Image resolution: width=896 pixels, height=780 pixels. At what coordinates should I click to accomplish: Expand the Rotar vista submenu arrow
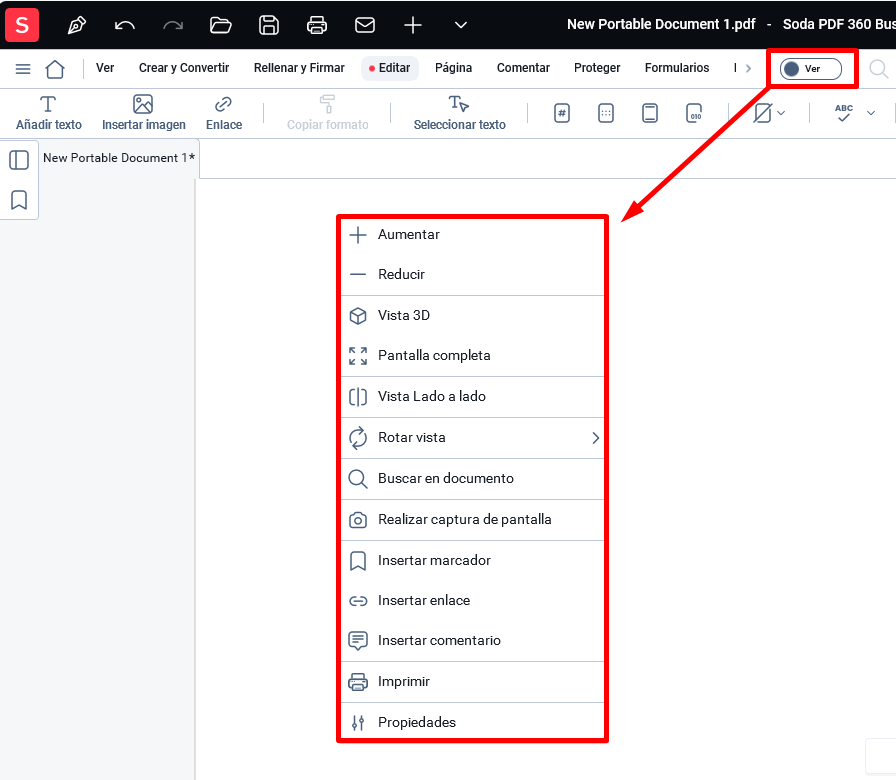point(595,438)
